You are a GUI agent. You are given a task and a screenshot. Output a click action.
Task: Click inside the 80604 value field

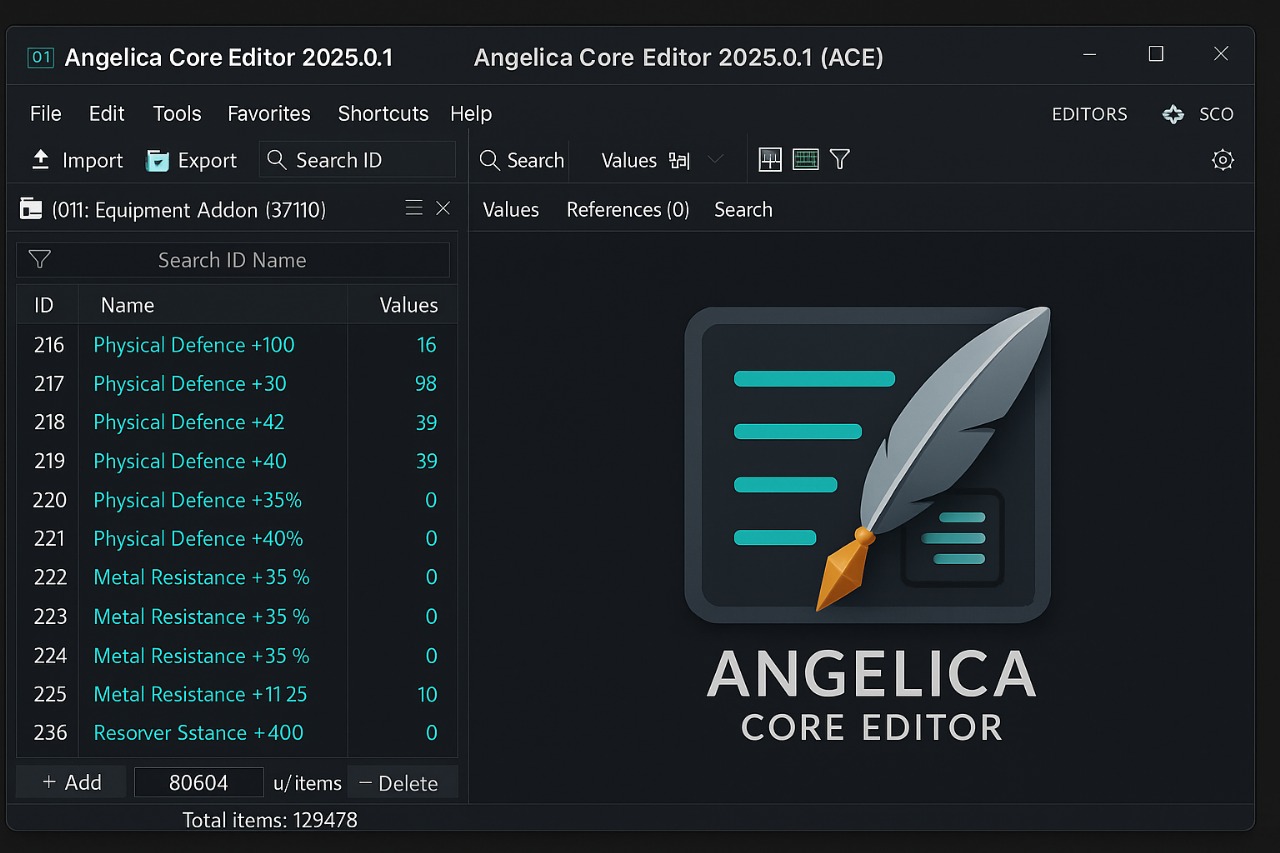198,781
